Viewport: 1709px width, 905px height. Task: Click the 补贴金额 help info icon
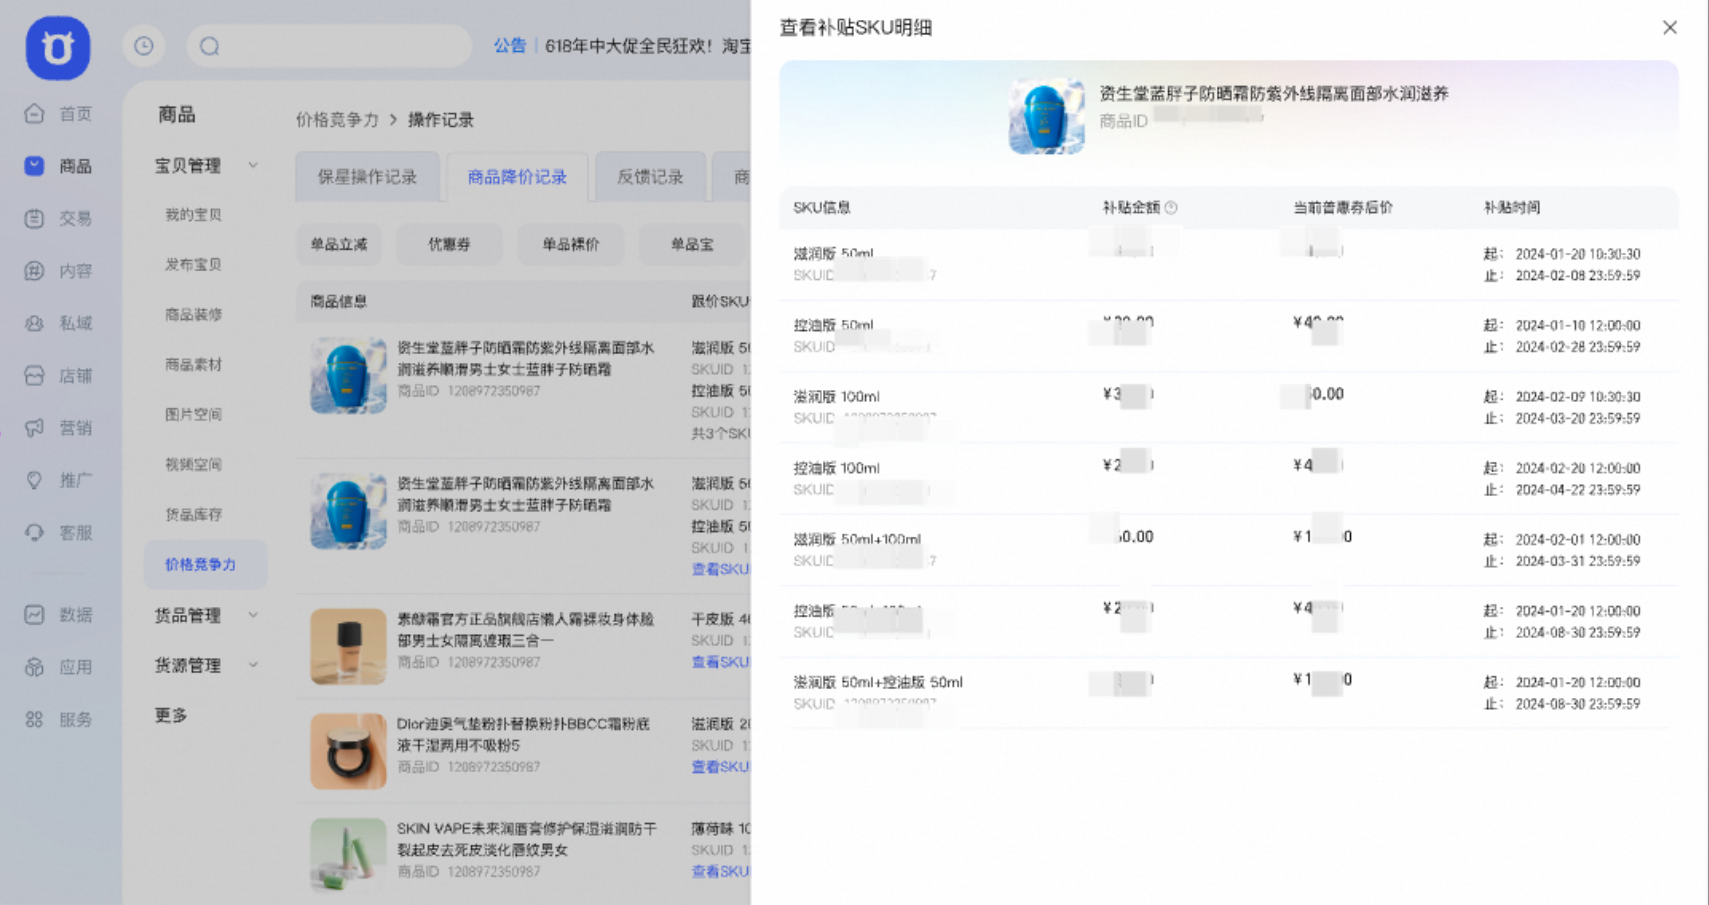pyautogui.click(x=1171, y=207)
